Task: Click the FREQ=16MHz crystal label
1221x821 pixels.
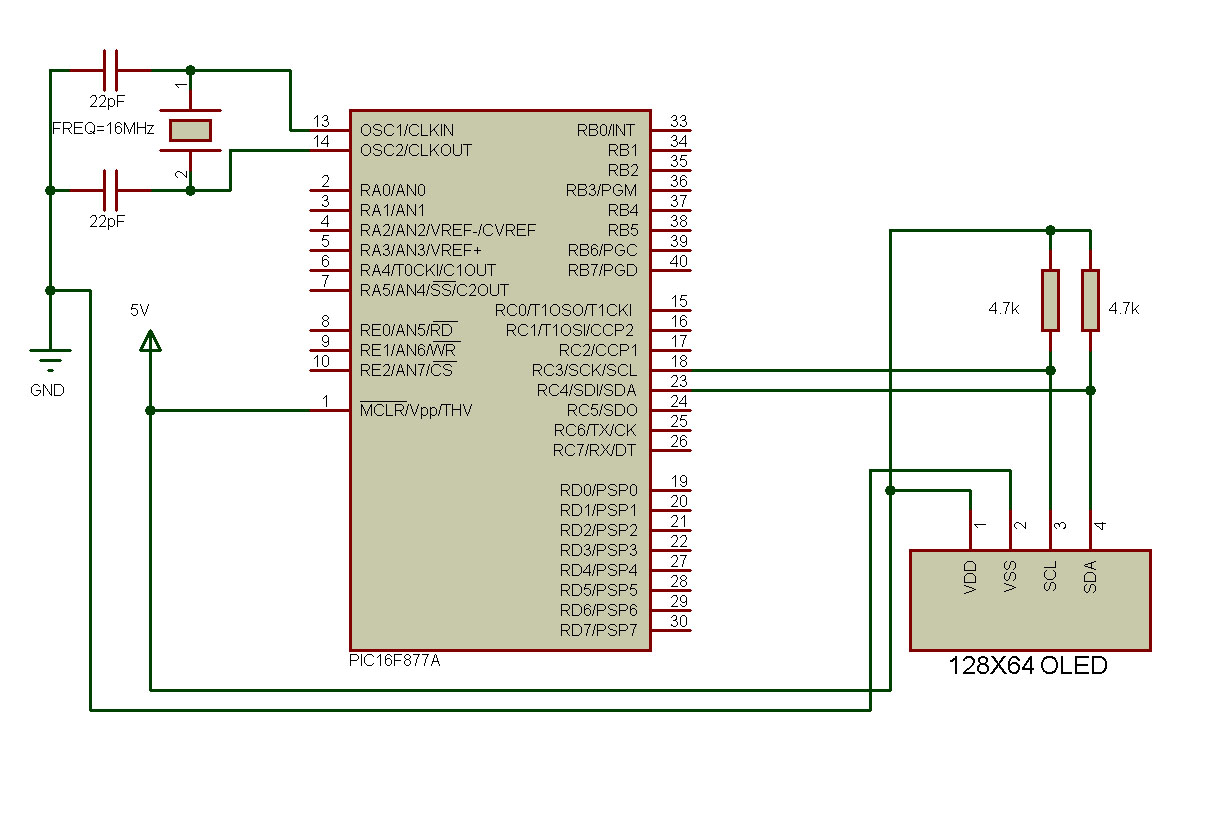Action: coord(102,129)
